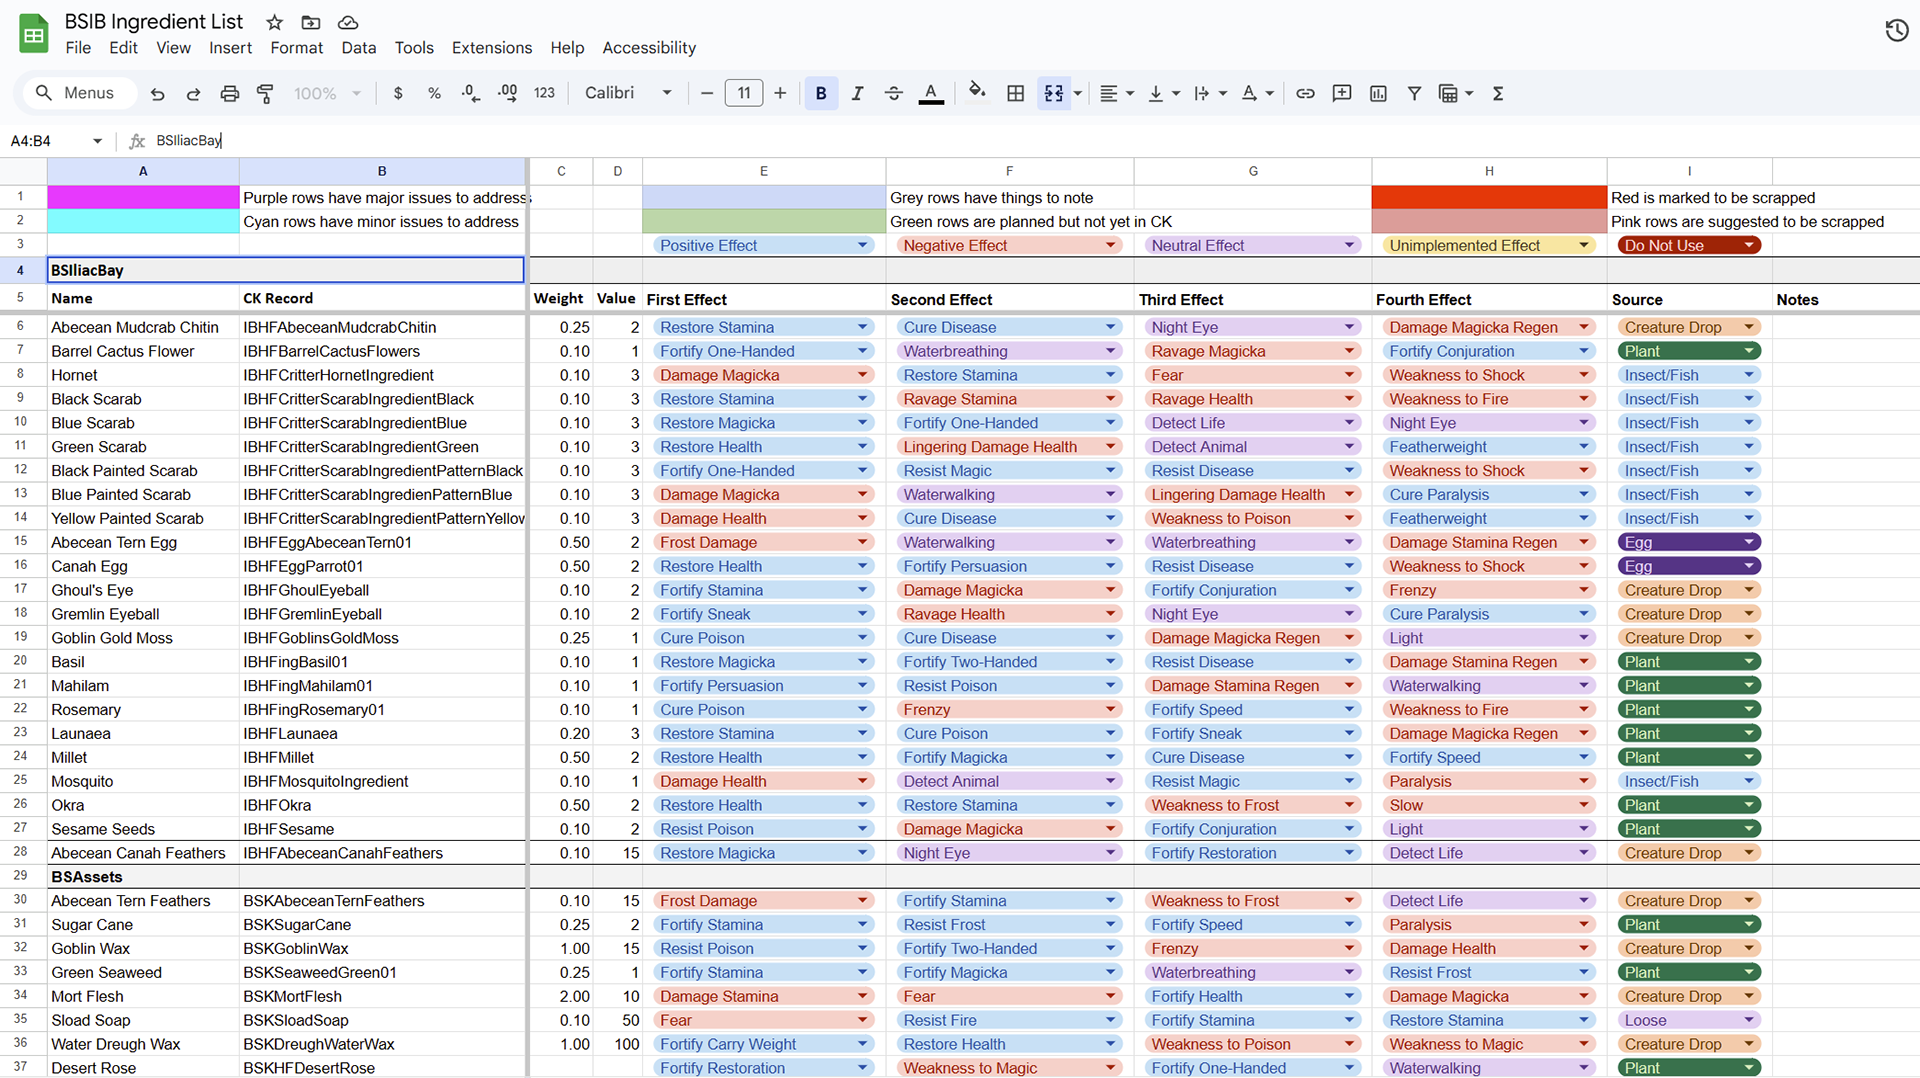Decrease font size with minus button

tap(707, 93)
